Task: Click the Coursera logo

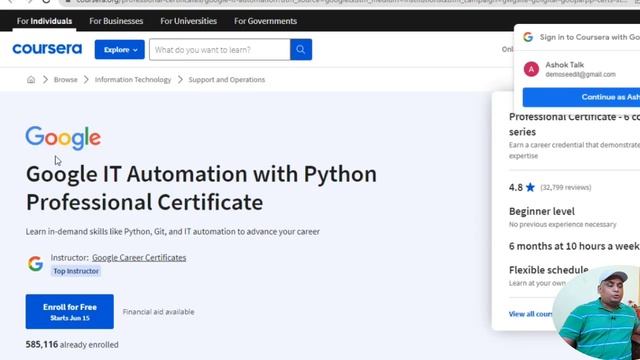Action: click(x=47, y=49)
